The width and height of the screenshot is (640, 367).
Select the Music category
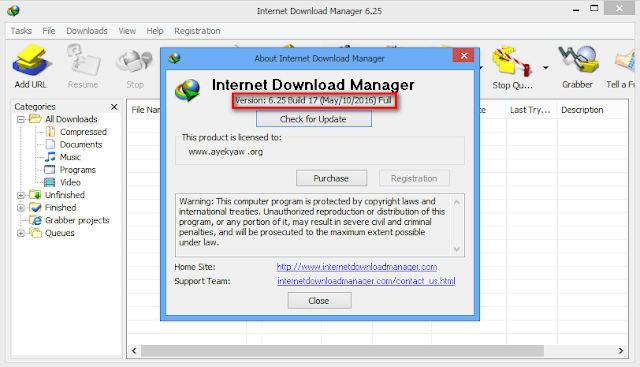coord(70,157)
